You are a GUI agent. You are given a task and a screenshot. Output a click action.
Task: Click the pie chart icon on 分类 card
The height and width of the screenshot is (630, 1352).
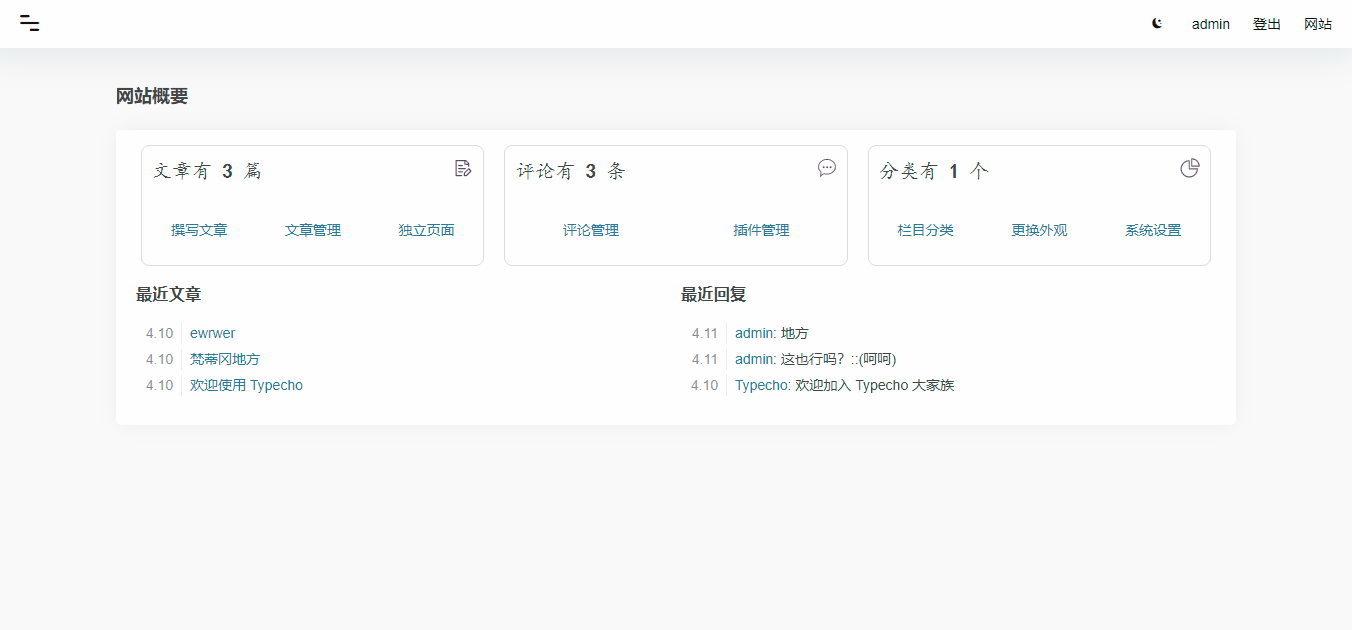pyautogui.click(x=1189, y=168)
